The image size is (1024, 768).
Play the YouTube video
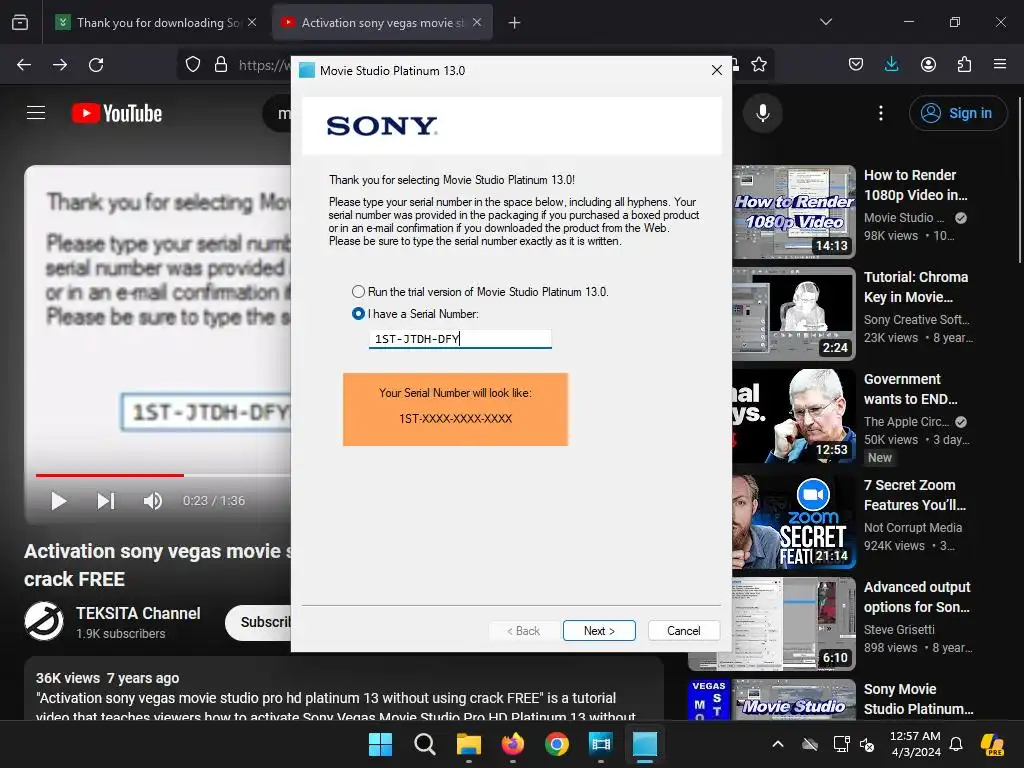point(59,501)
